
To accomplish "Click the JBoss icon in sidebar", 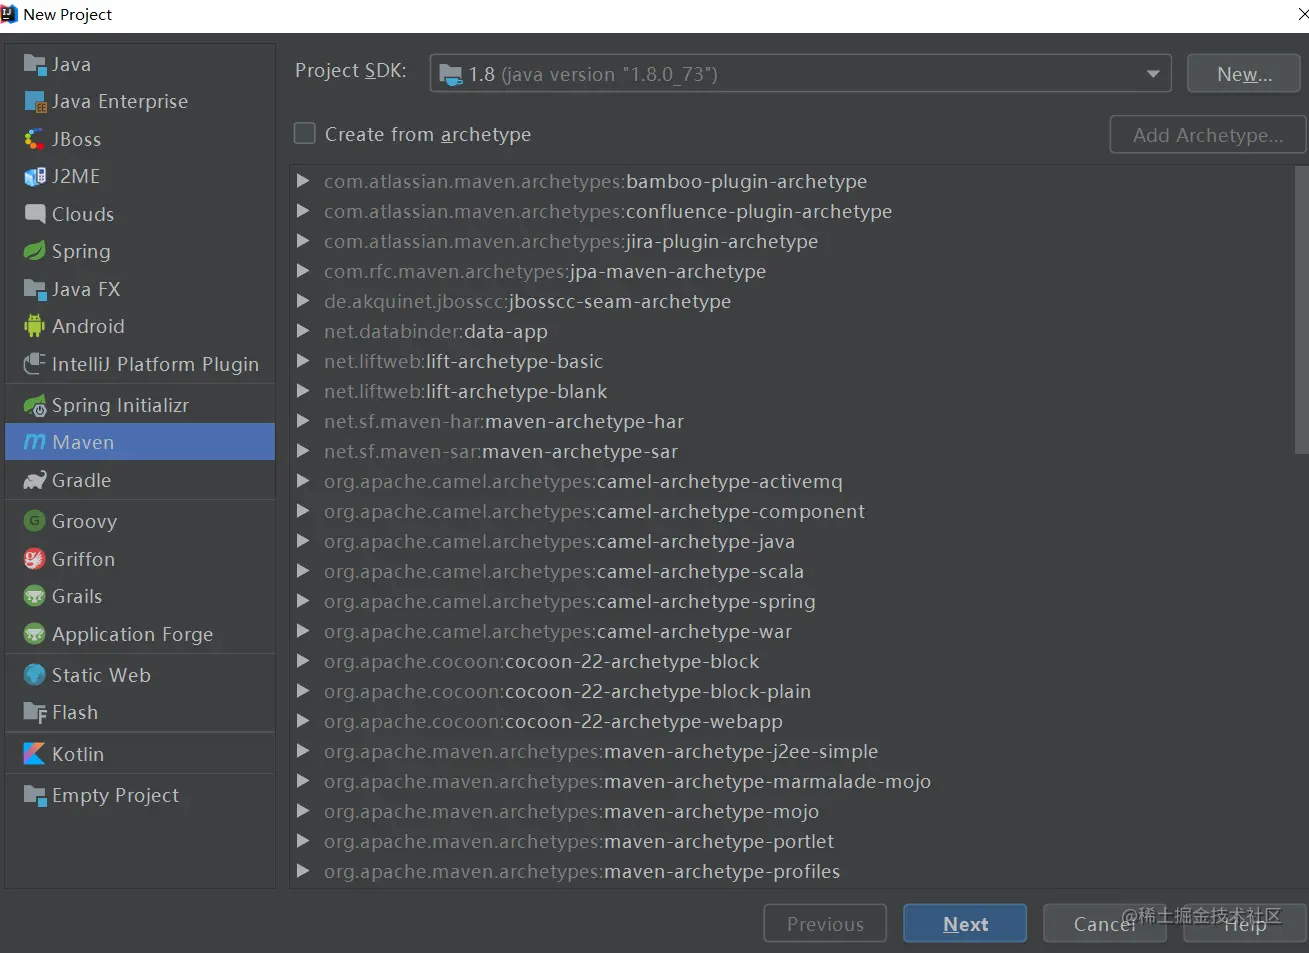I will click(35, 140).
